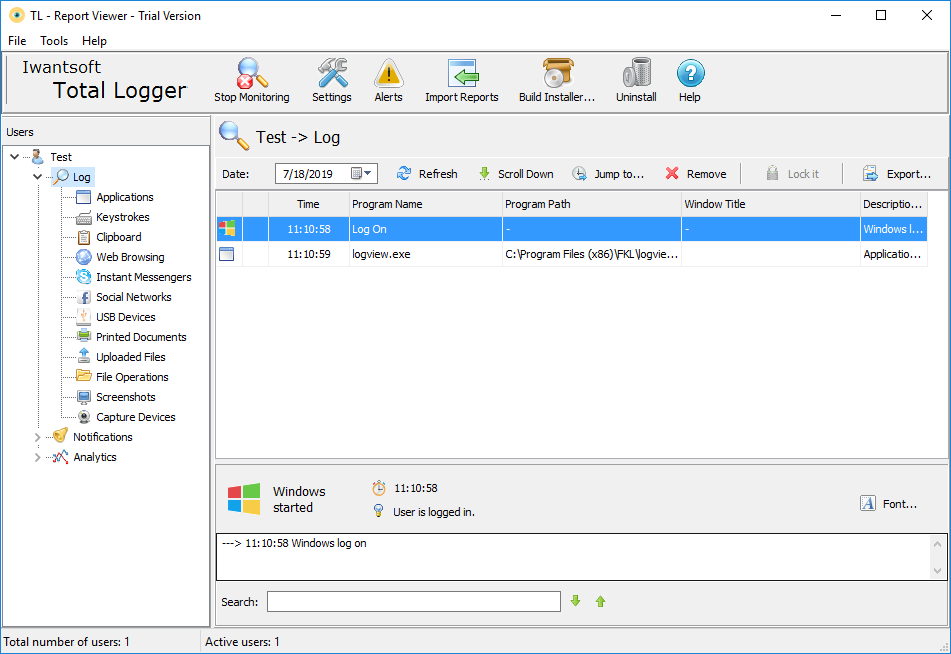Click the Stop Monitoring toolbar icon
The height and width of the screenshot is (654, 951).
coord(252,75)
